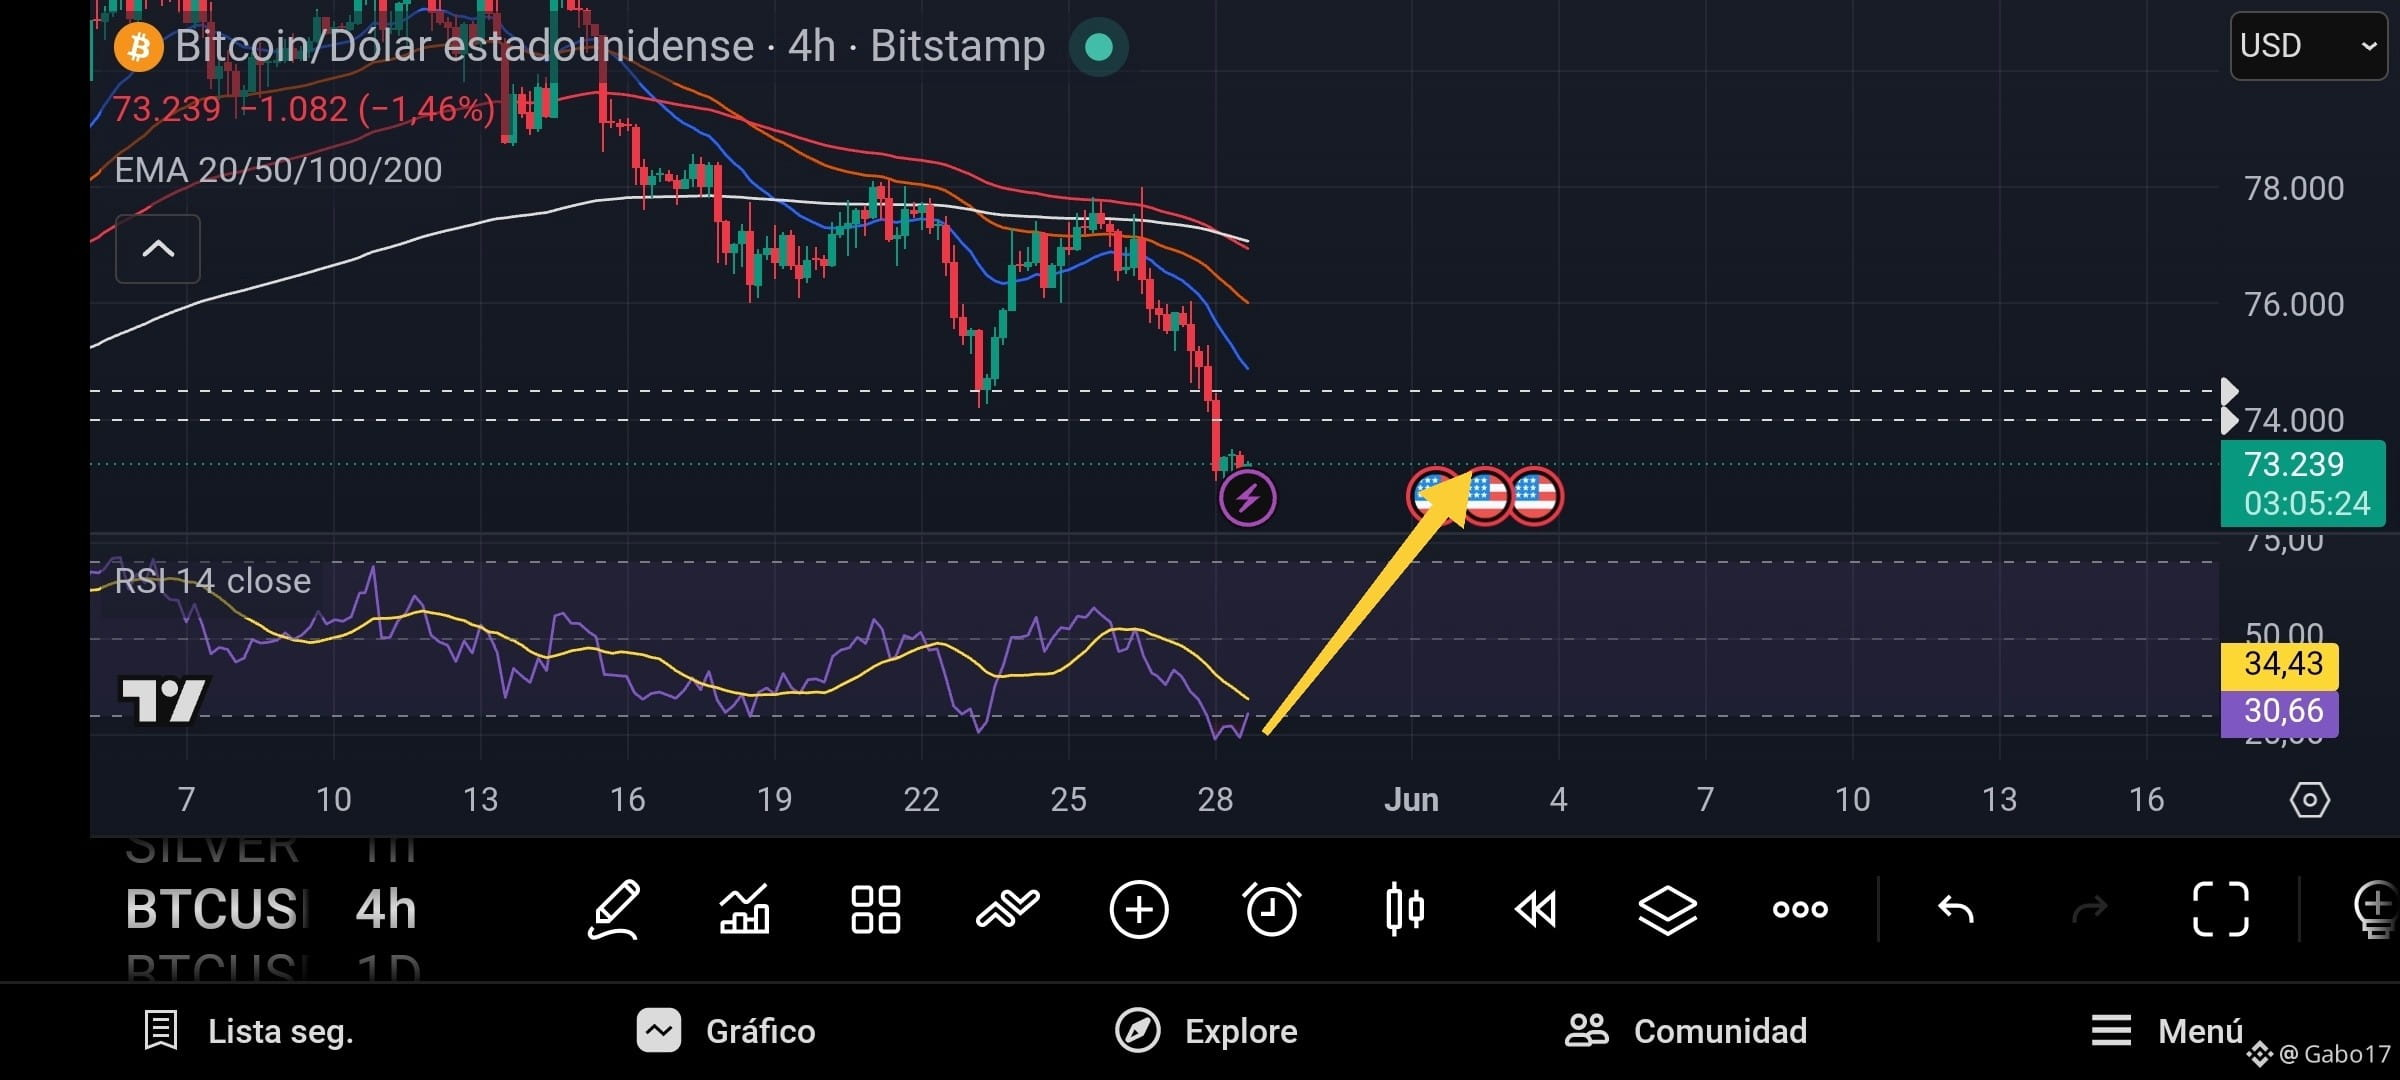Open the Explore tab
This screenshot has height=1080, width=2400.
tap(1206, 1031)
